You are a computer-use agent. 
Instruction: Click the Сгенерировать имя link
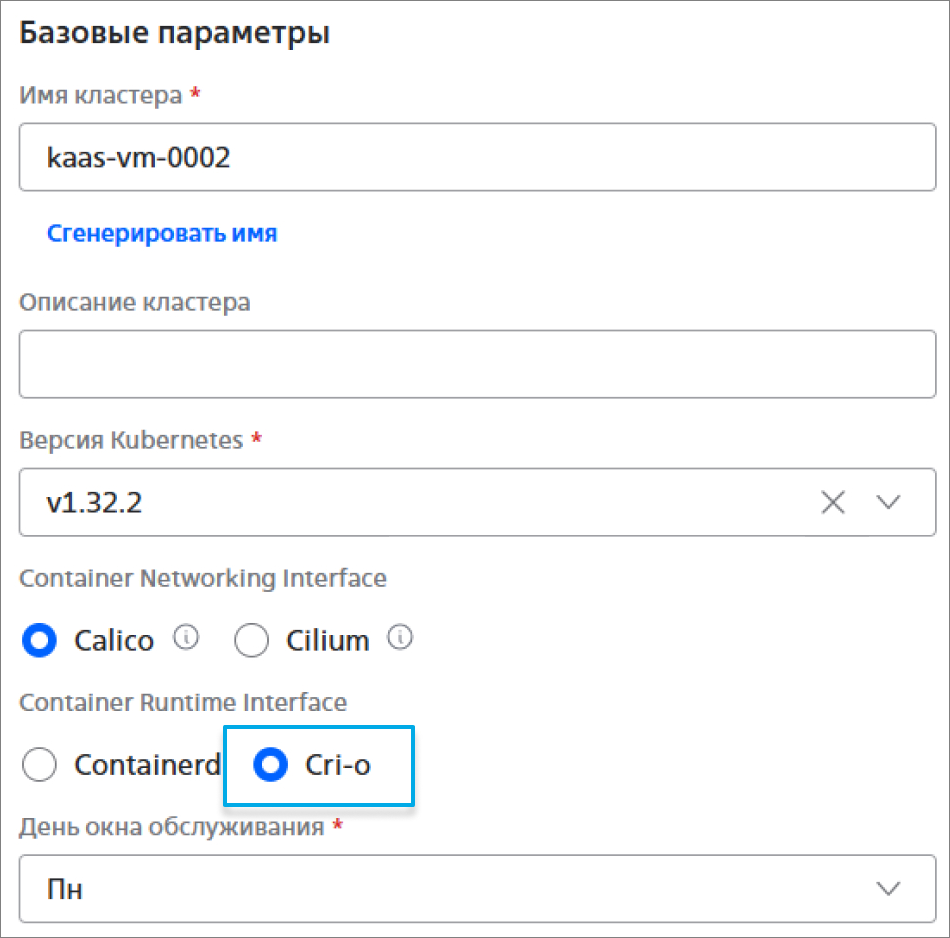click(162, 233)
